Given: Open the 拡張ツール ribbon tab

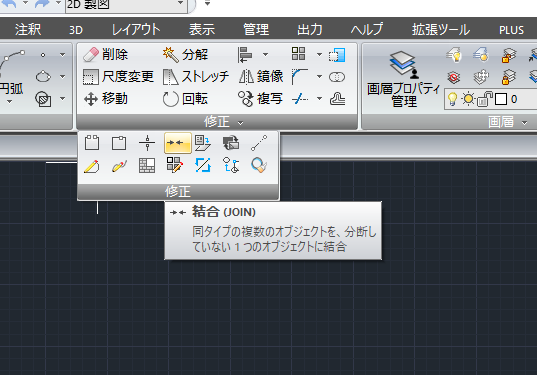Looking at the screenshot, I should (x=440, y=29).
